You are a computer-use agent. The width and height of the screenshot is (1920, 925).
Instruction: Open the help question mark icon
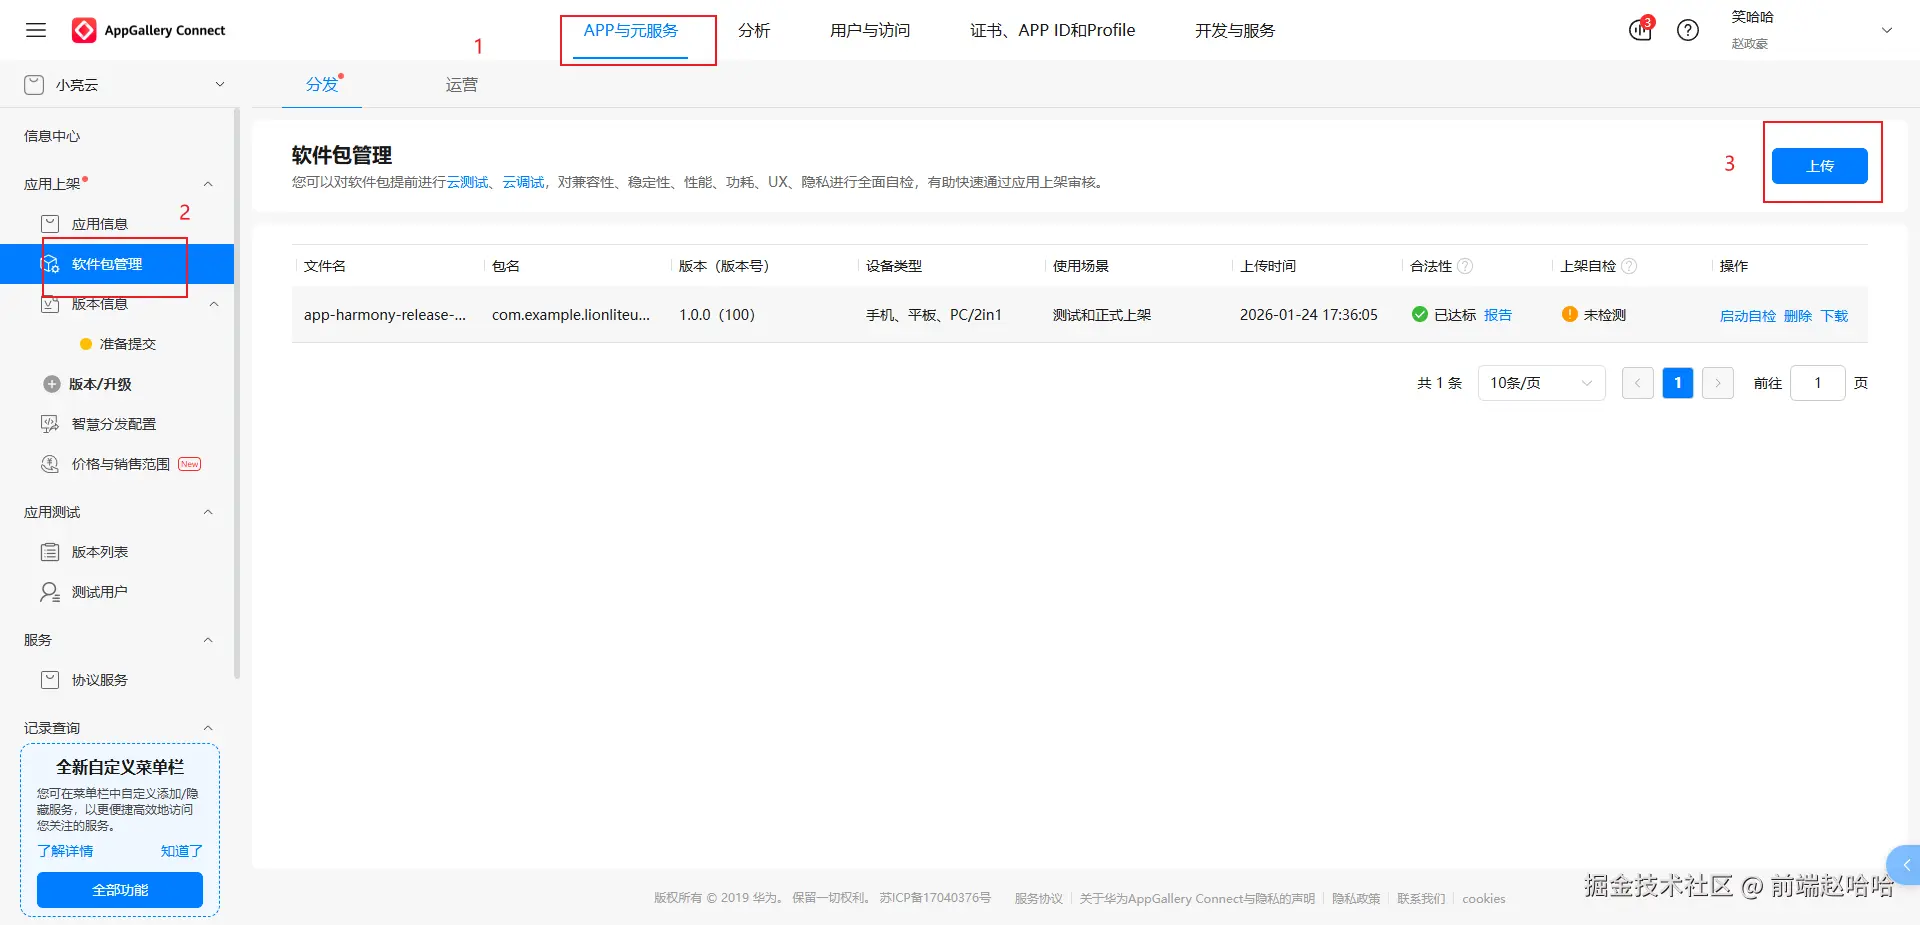1688,30
